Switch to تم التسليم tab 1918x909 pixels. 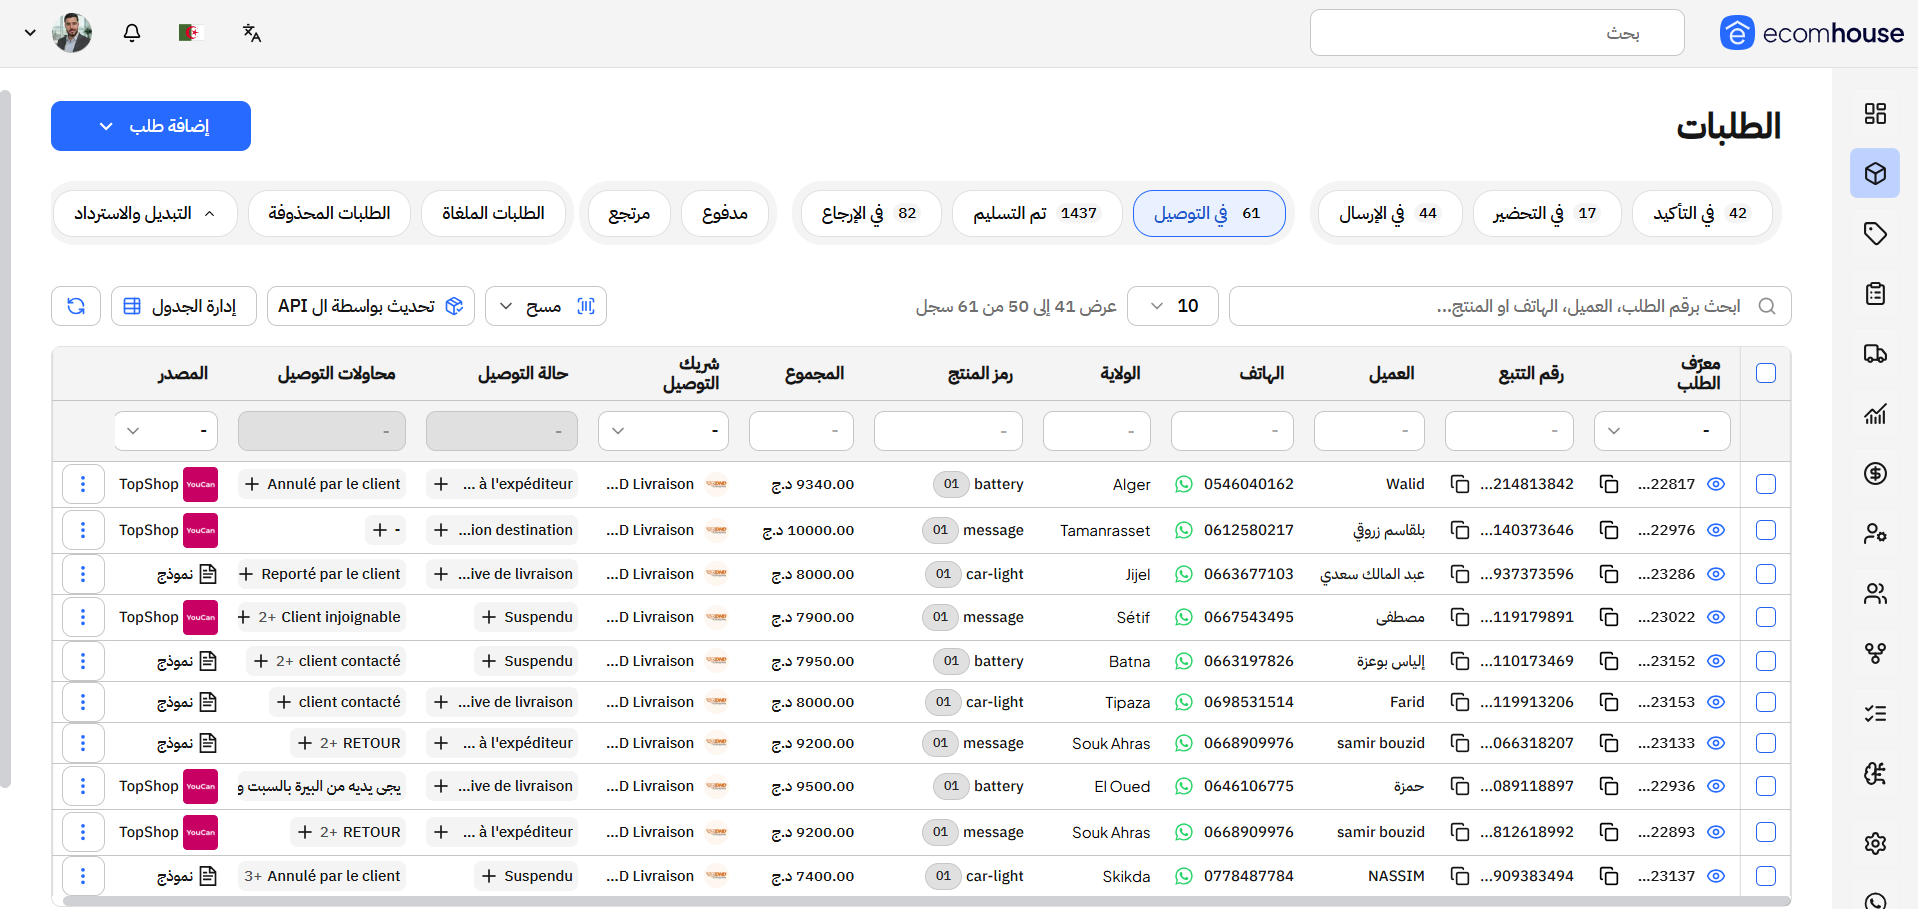[x=1037, y=213]
